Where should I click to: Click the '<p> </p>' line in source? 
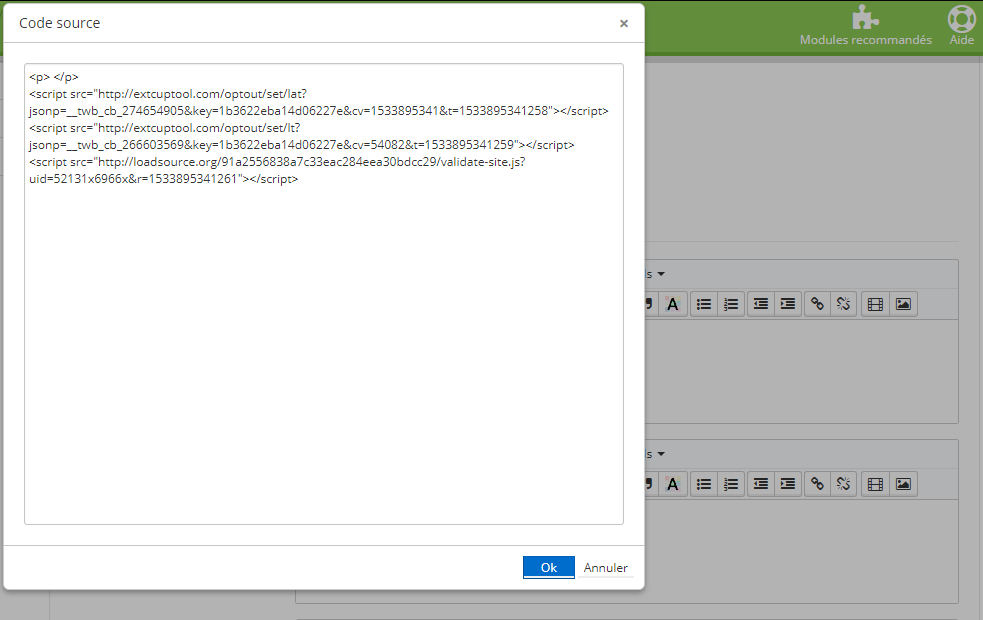pyautogui.click(x=54, y=77)
